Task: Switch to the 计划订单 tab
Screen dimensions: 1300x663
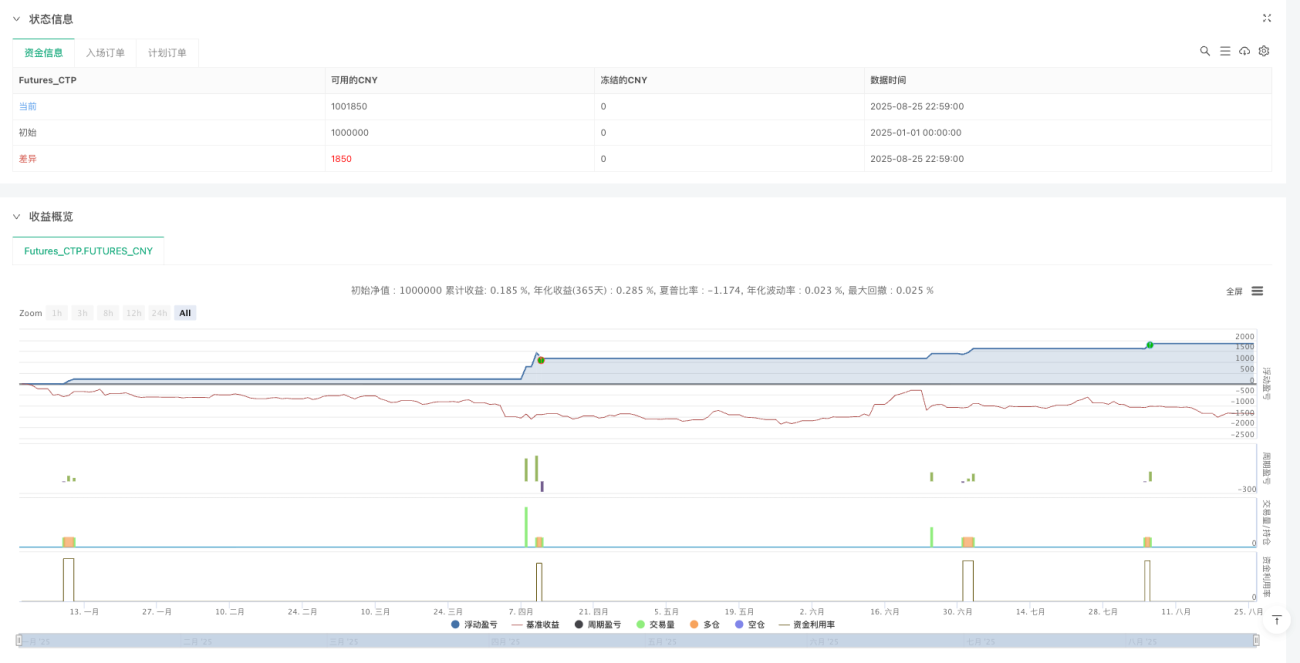Action: tap(167, 53)
